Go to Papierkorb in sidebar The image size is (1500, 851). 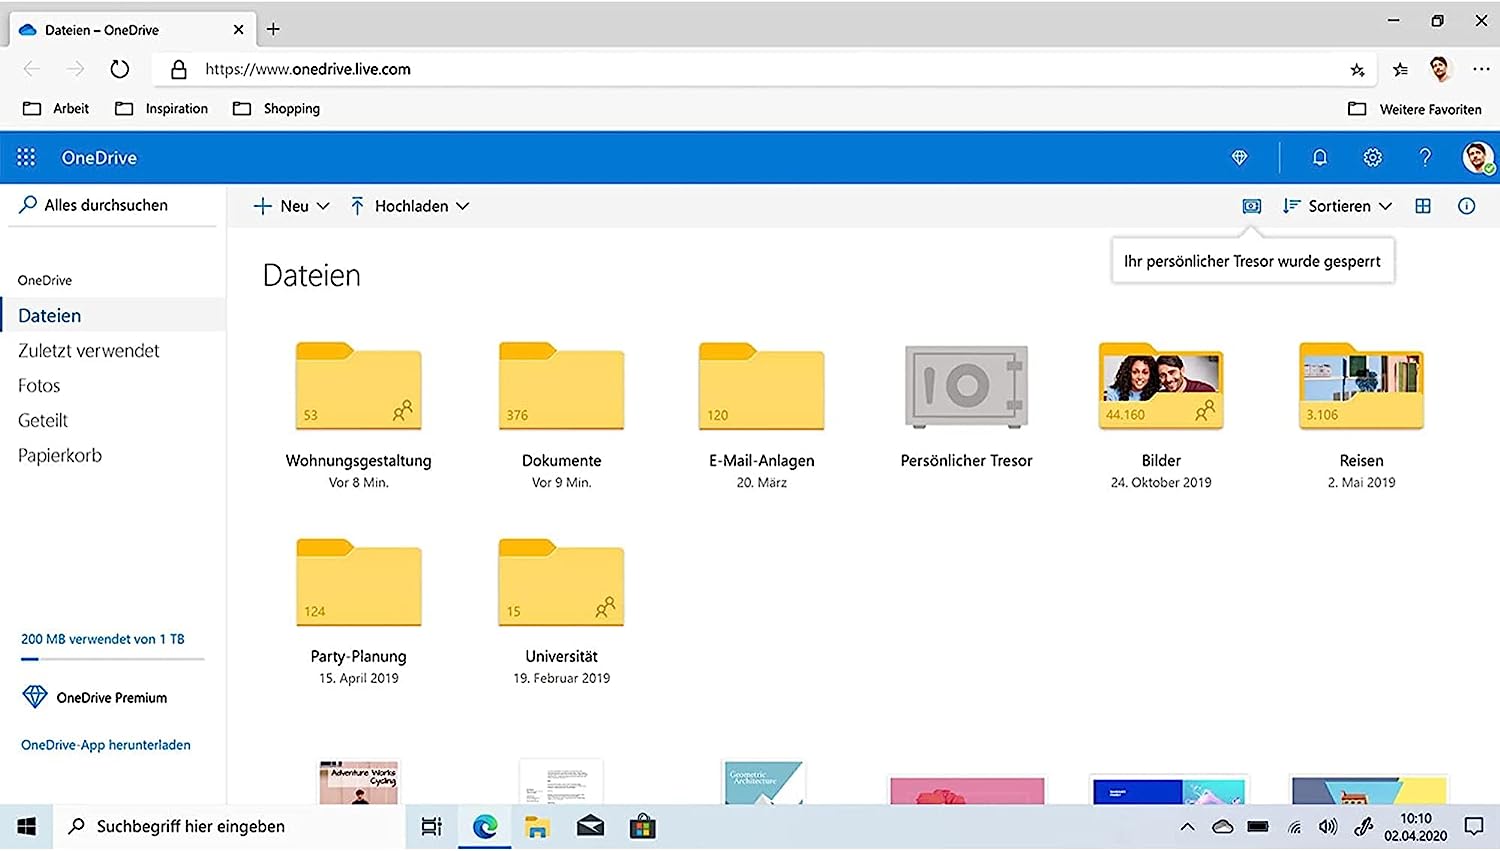pyautogui.click(x=60, y=456)
